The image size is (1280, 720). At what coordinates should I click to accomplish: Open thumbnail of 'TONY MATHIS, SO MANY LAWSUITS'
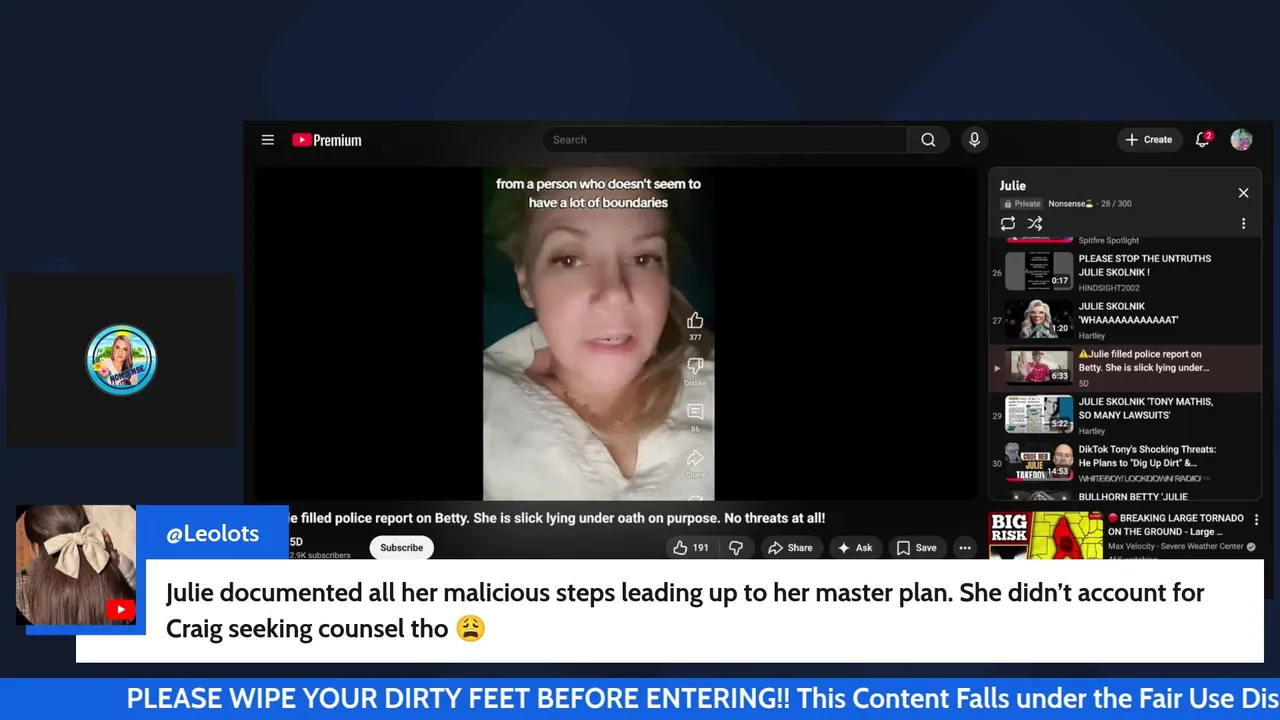[1039, 414]
